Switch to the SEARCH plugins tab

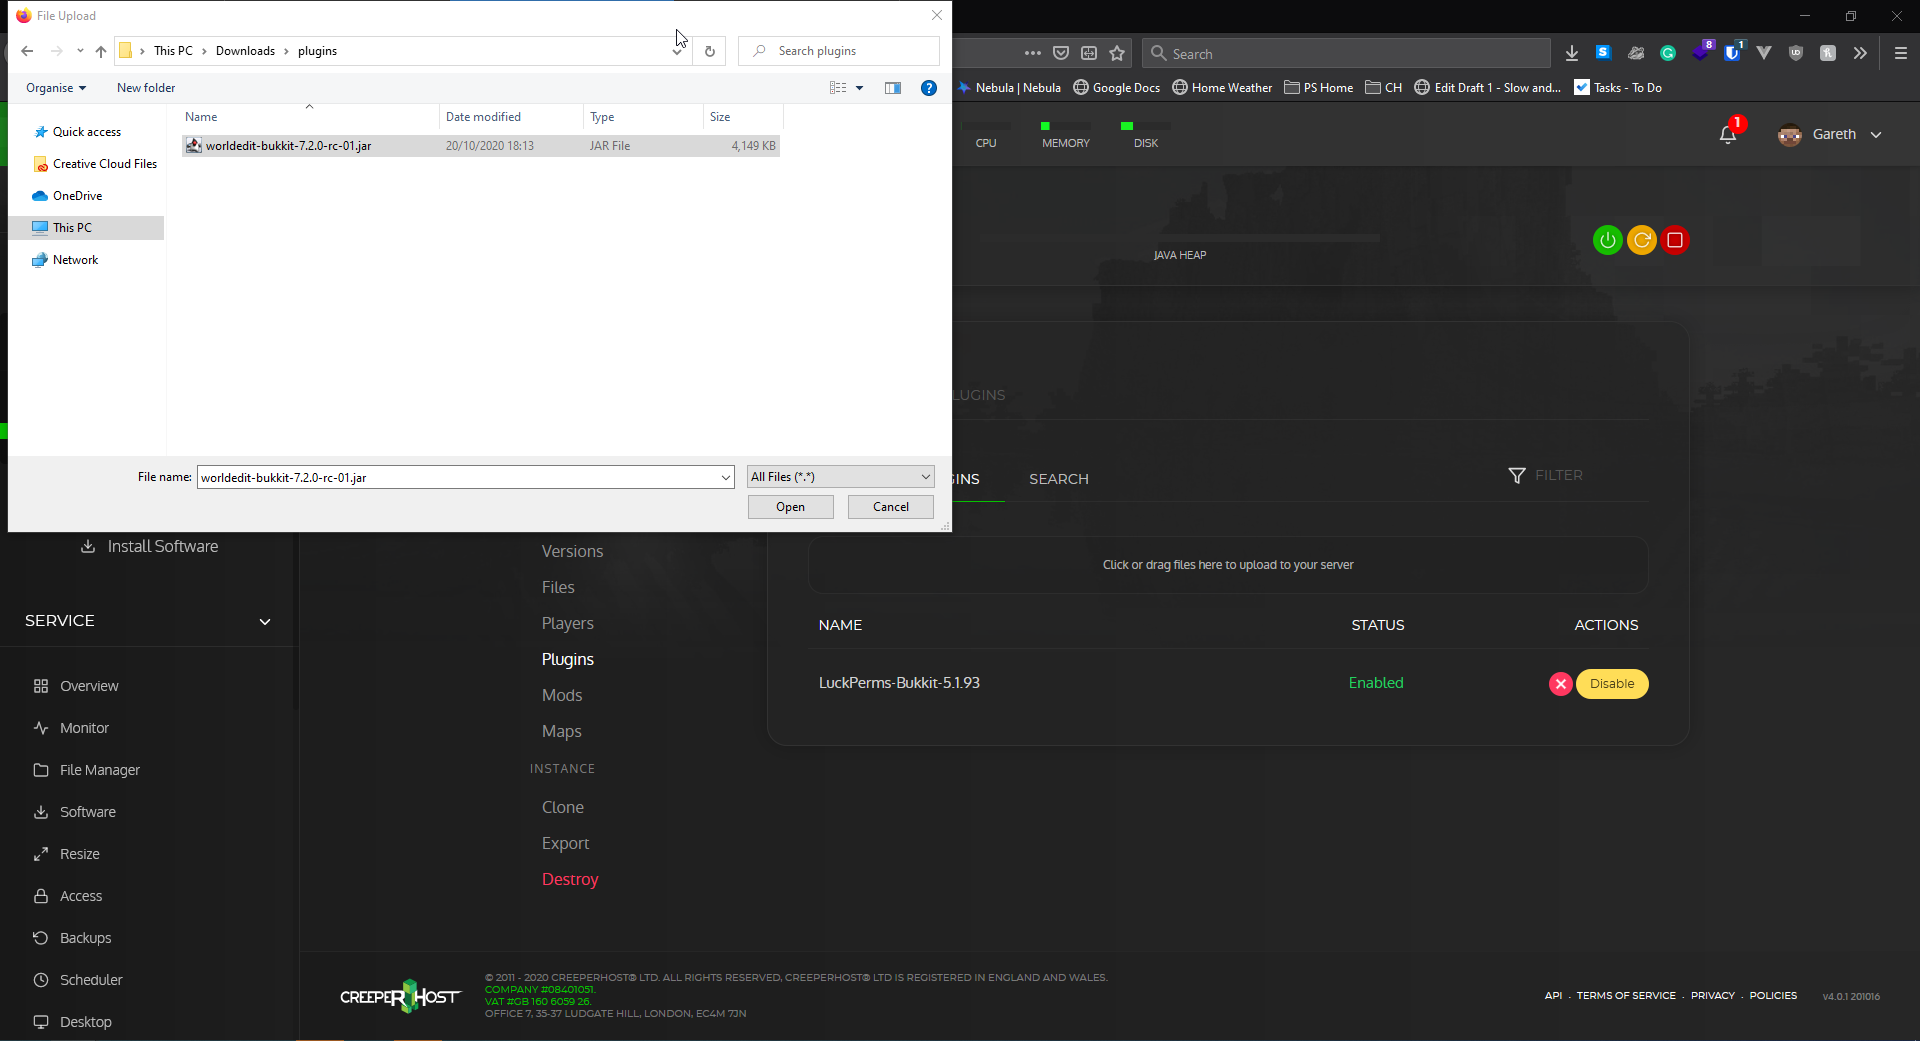click(1059, 479)
